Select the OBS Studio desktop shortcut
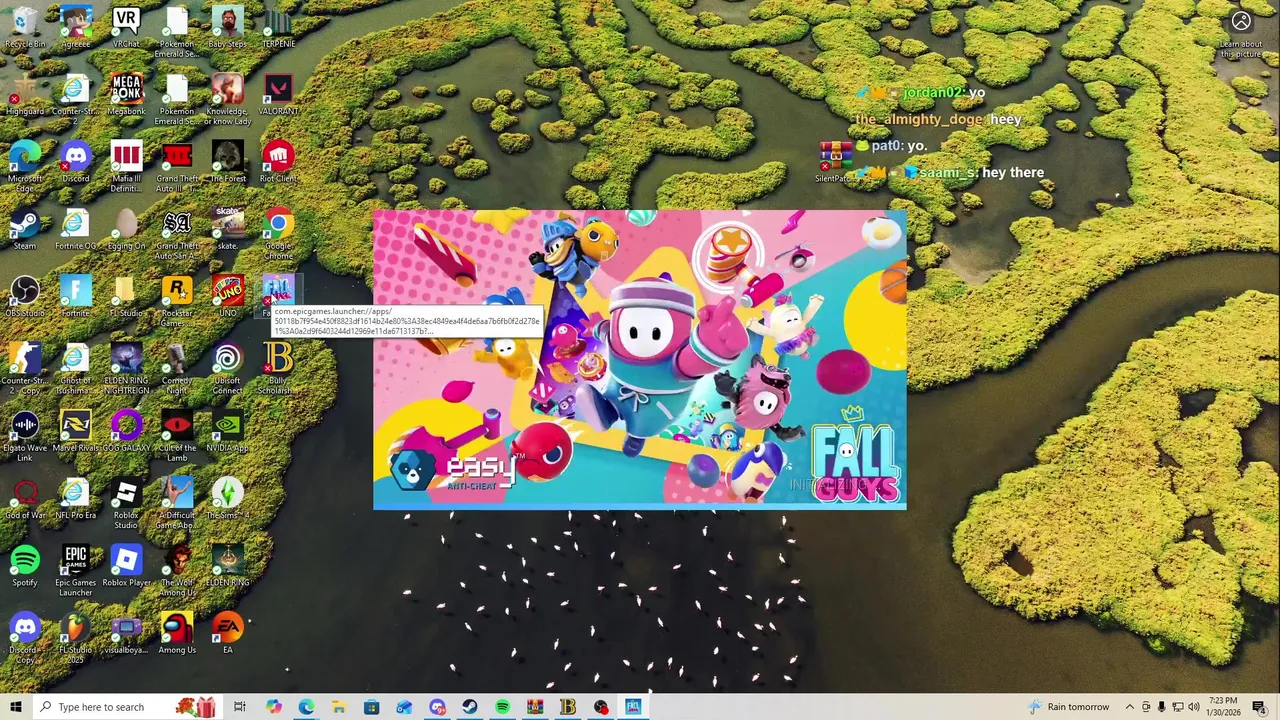1280x720 pixels. pos(25,296)
